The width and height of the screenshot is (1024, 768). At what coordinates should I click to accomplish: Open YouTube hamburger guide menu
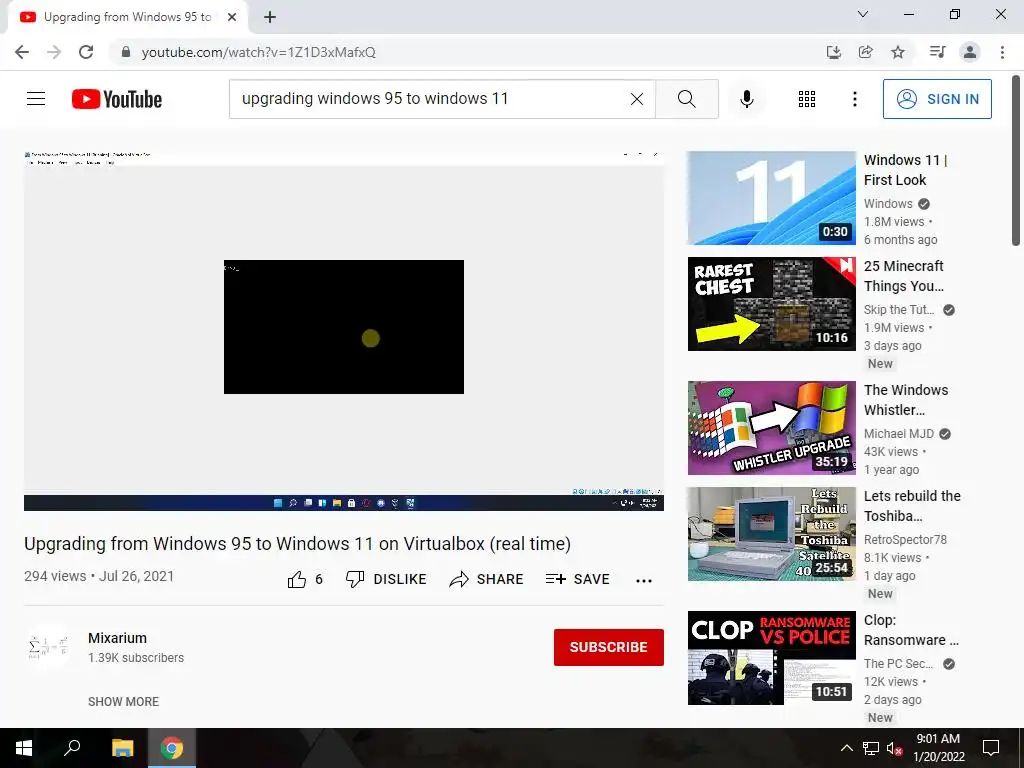pos(36,99)
